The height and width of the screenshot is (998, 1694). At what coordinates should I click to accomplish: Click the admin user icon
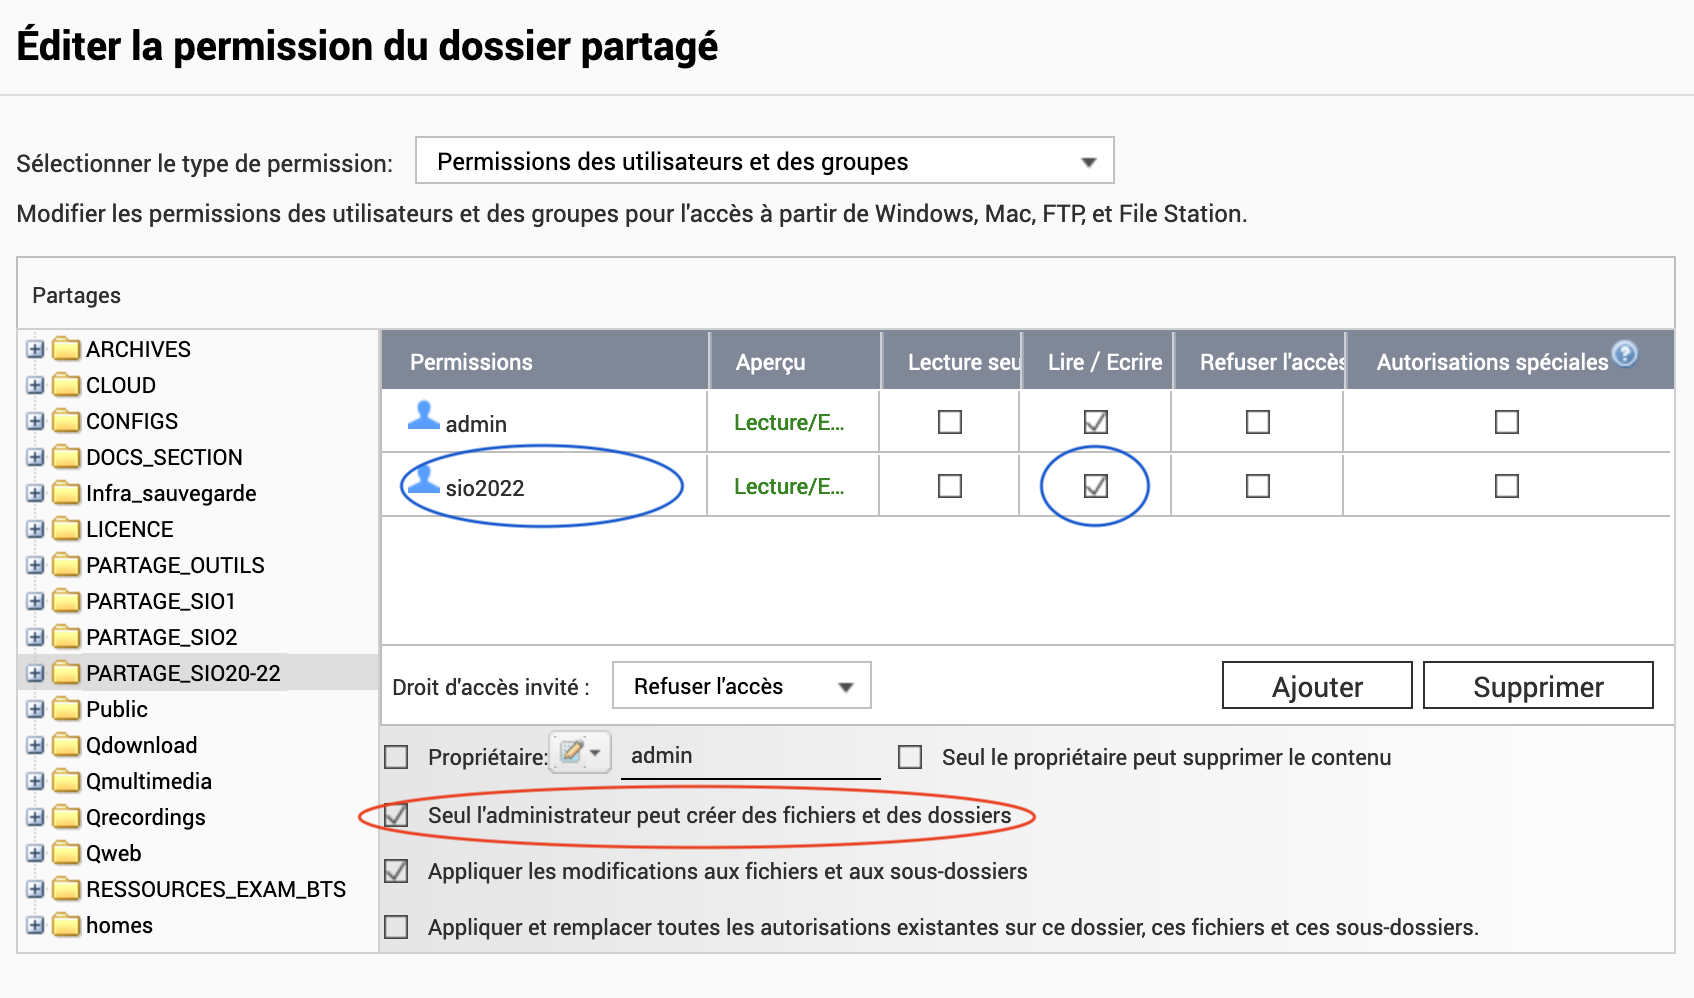pos(424,415)
